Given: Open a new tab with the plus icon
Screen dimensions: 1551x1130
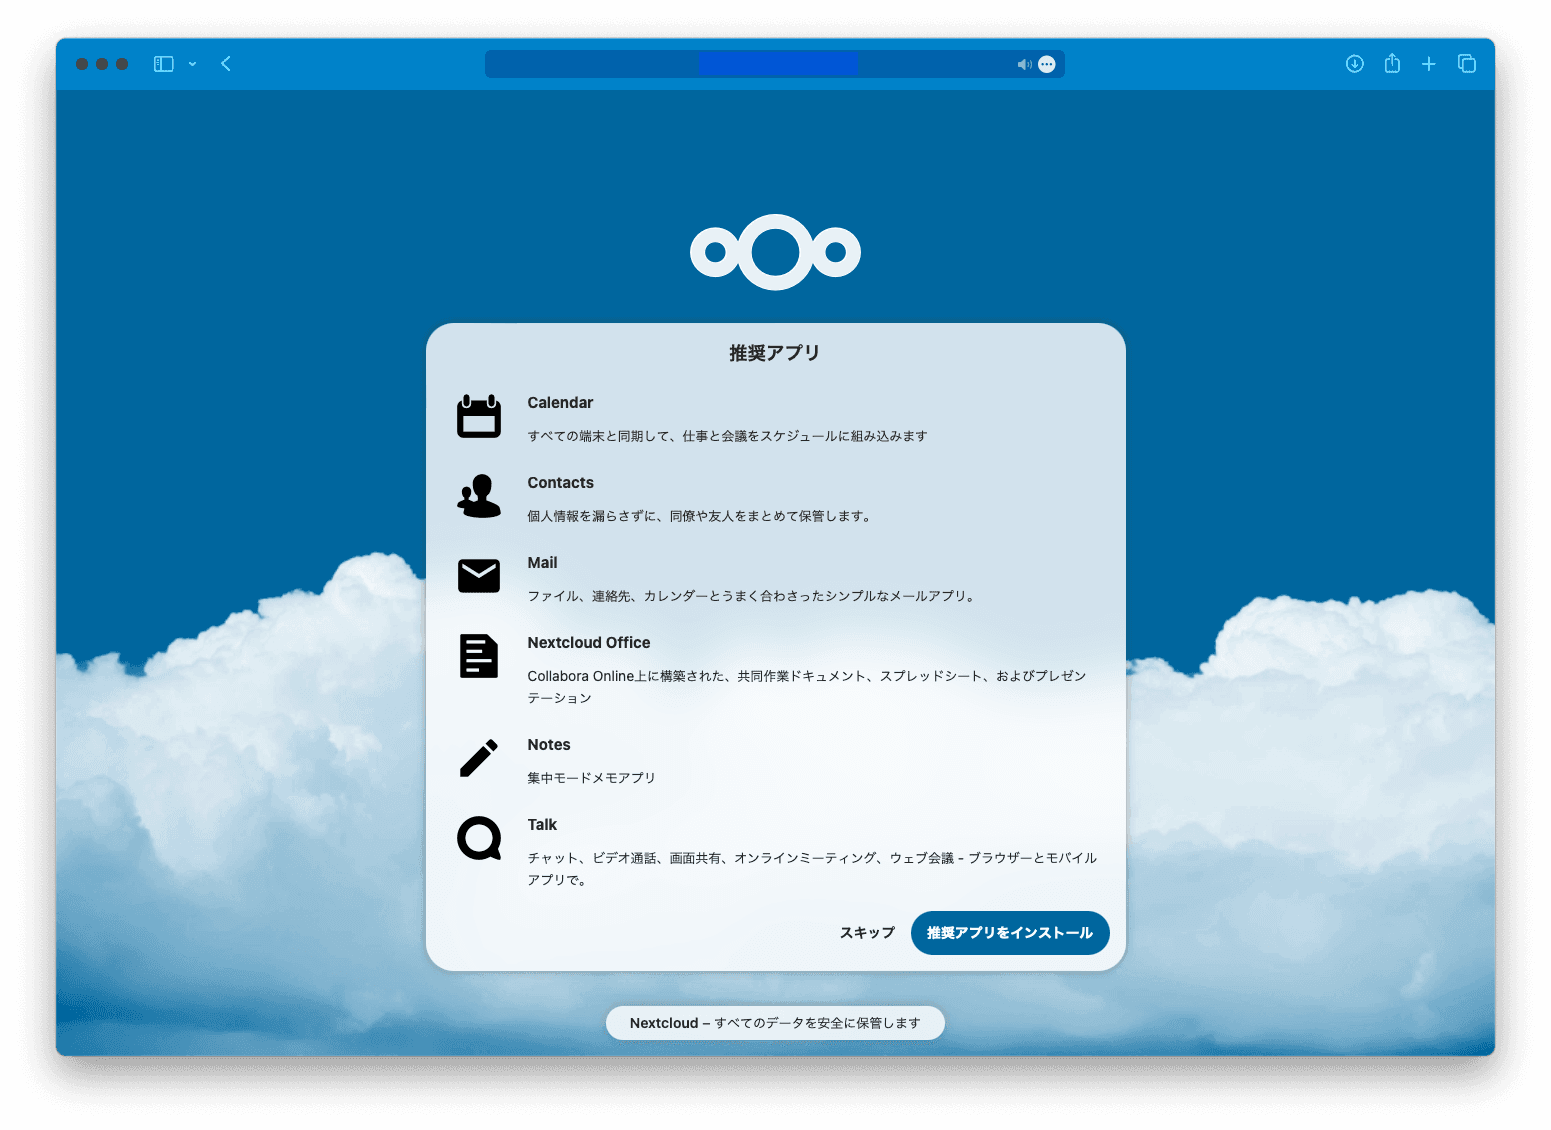Looking at the screenshot, I should (1429, 63).
